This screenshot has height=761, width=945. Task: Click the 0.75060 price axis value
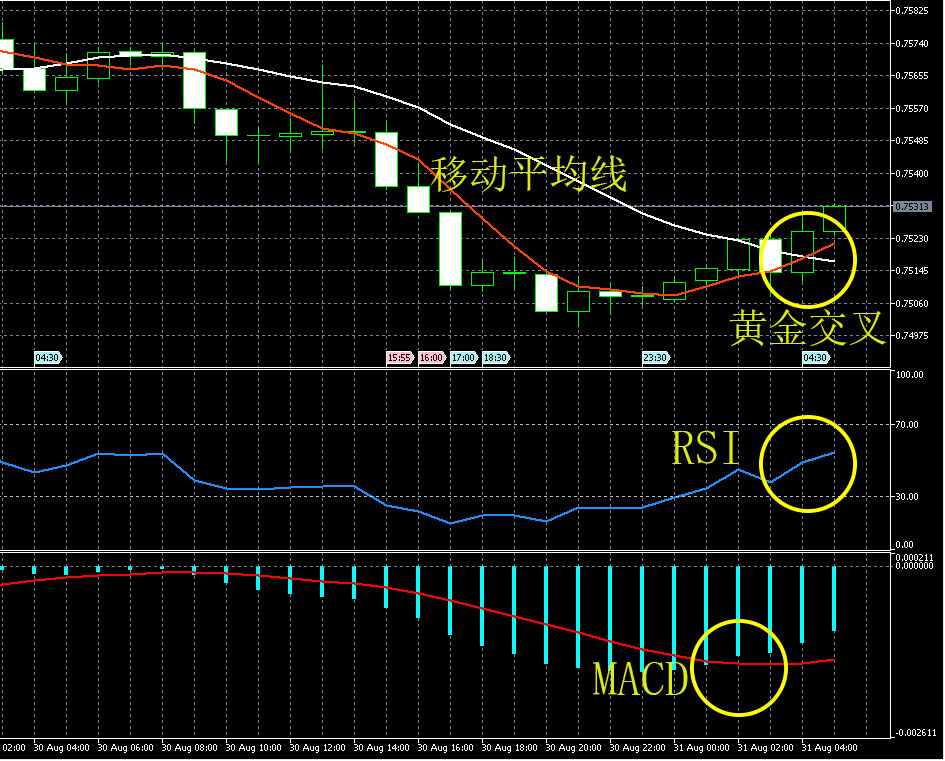[912, 304]
